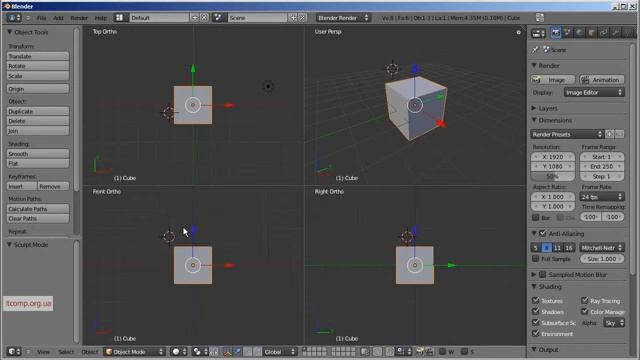Delete the current scene with X icon
This screenshot has width=640, height=360.
[302, 18]
